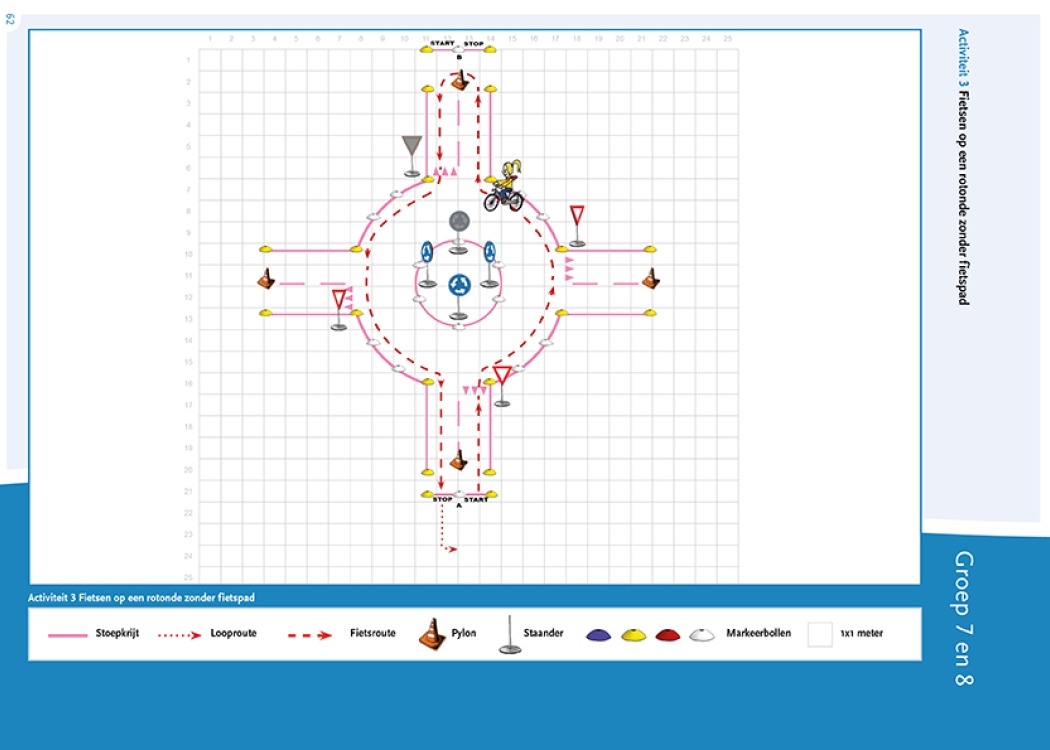Click the 1x1 meter square in the legend
1050x750 pixels.
pyautogui.click(x=820, y=634)
